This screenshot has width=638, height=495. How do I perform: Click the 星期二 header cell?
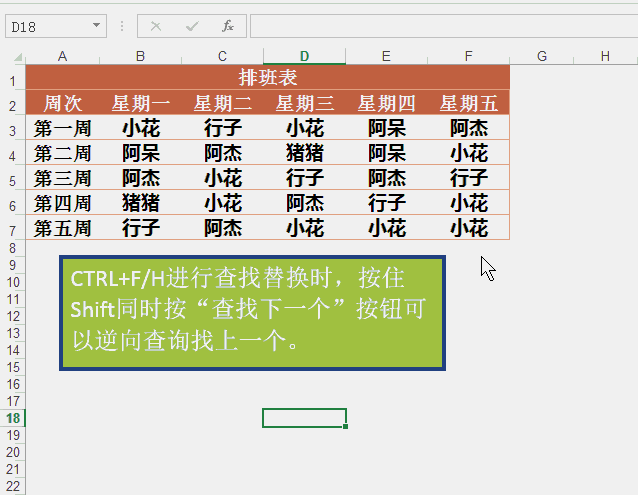point(223,103)
